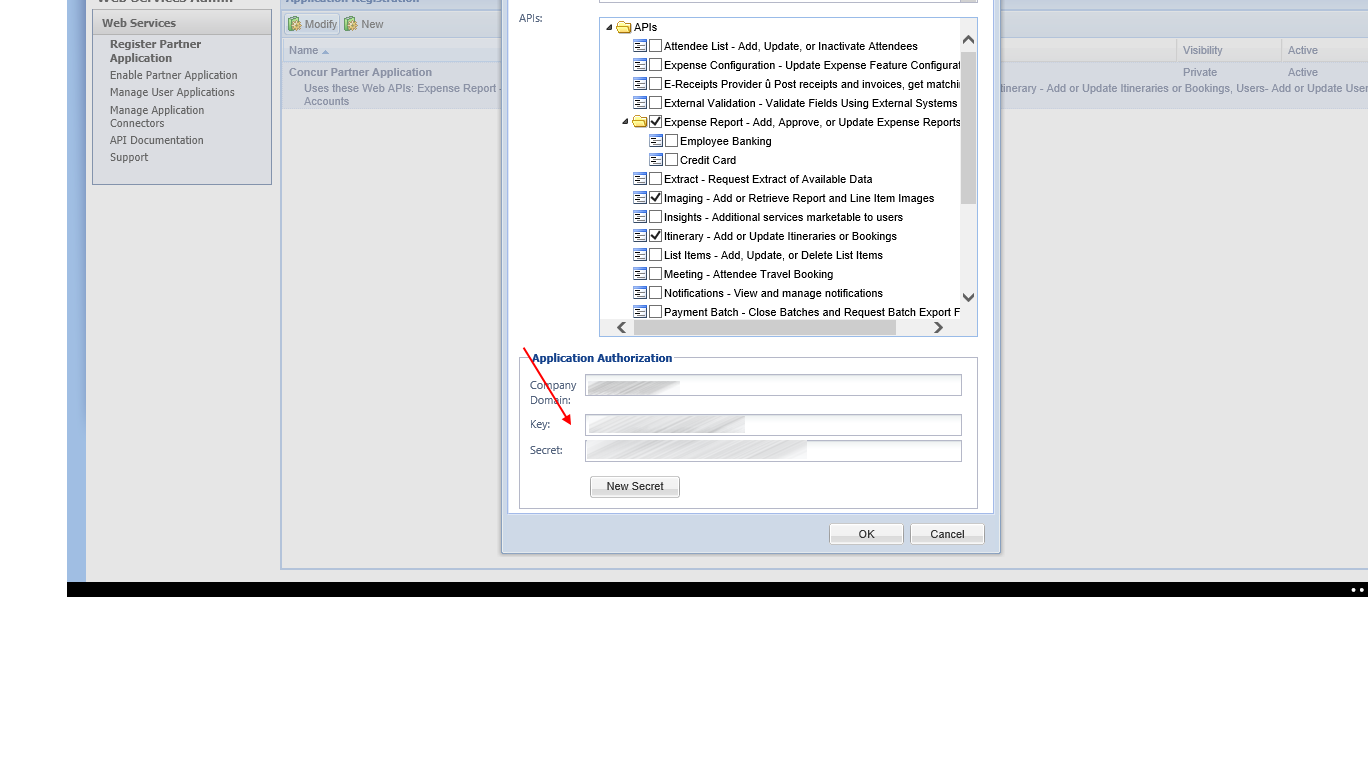Check the Extract API checkbox
The height and width of the screenshot is (768, 1368).
coord(656,179)
